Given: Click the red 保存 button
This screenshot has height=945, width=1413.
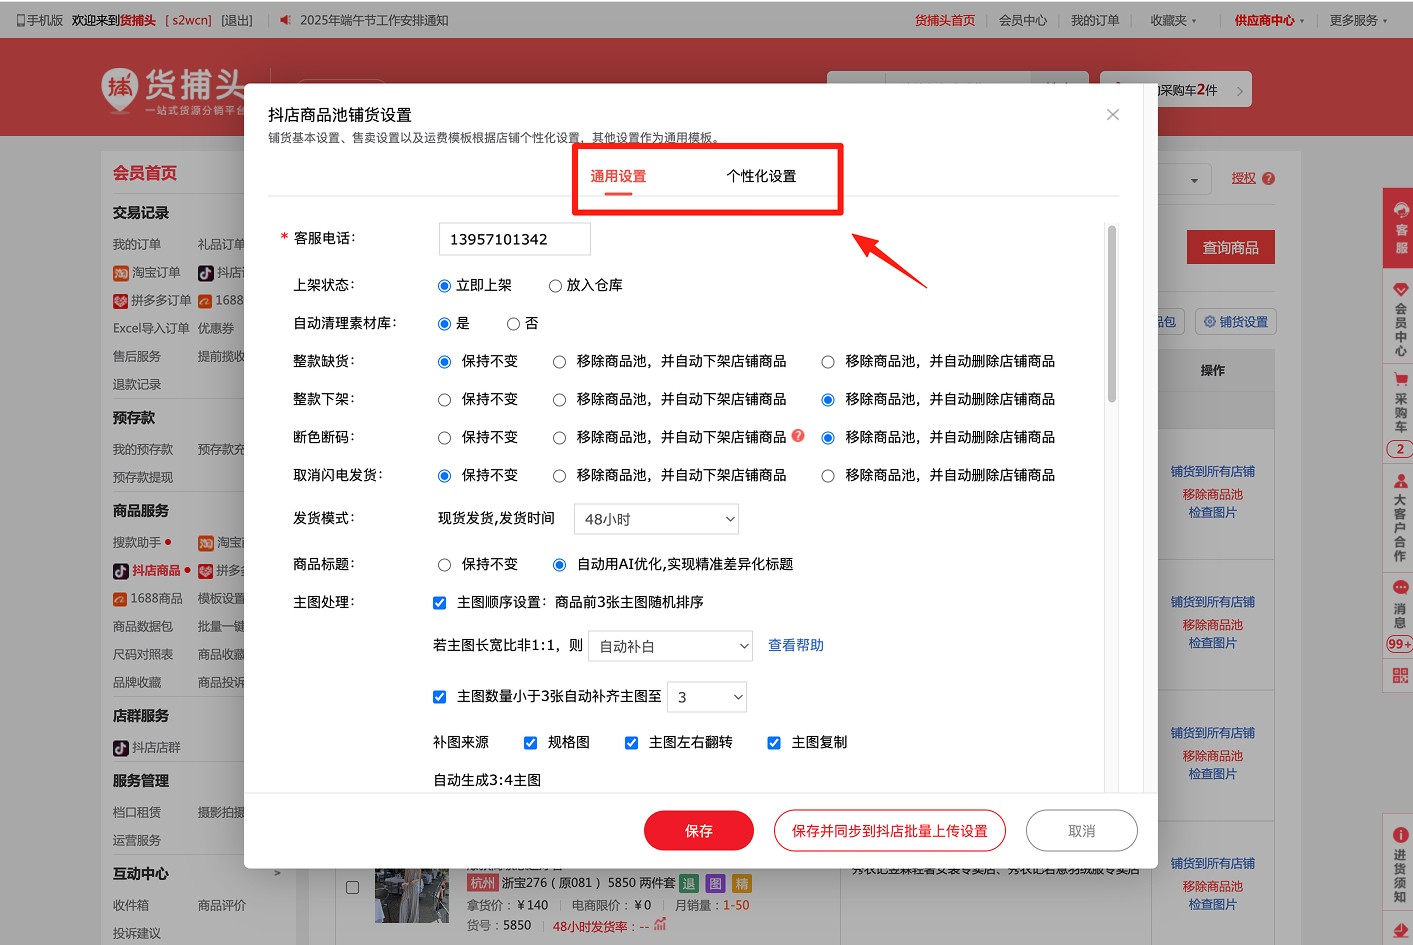Looking at the screenshot, I should [x=699, y=831].
